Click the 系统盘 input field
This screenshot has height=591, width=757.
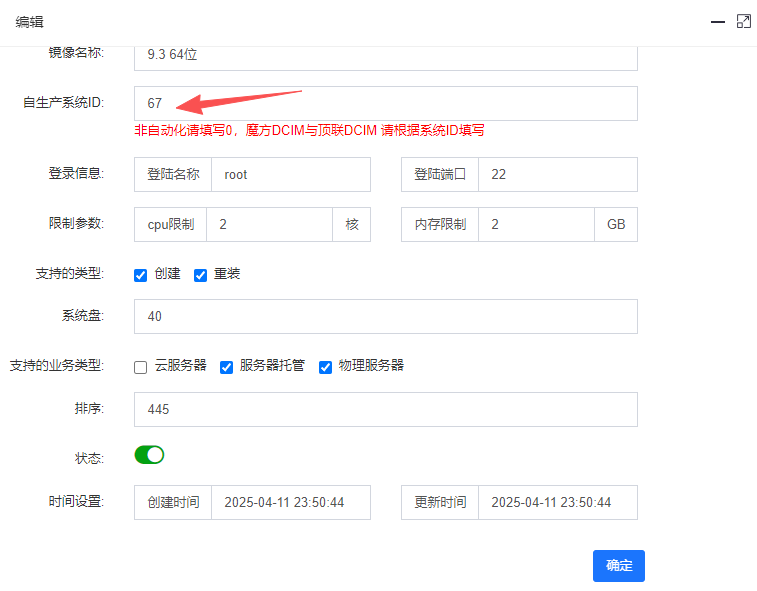[x=385, y=317]
